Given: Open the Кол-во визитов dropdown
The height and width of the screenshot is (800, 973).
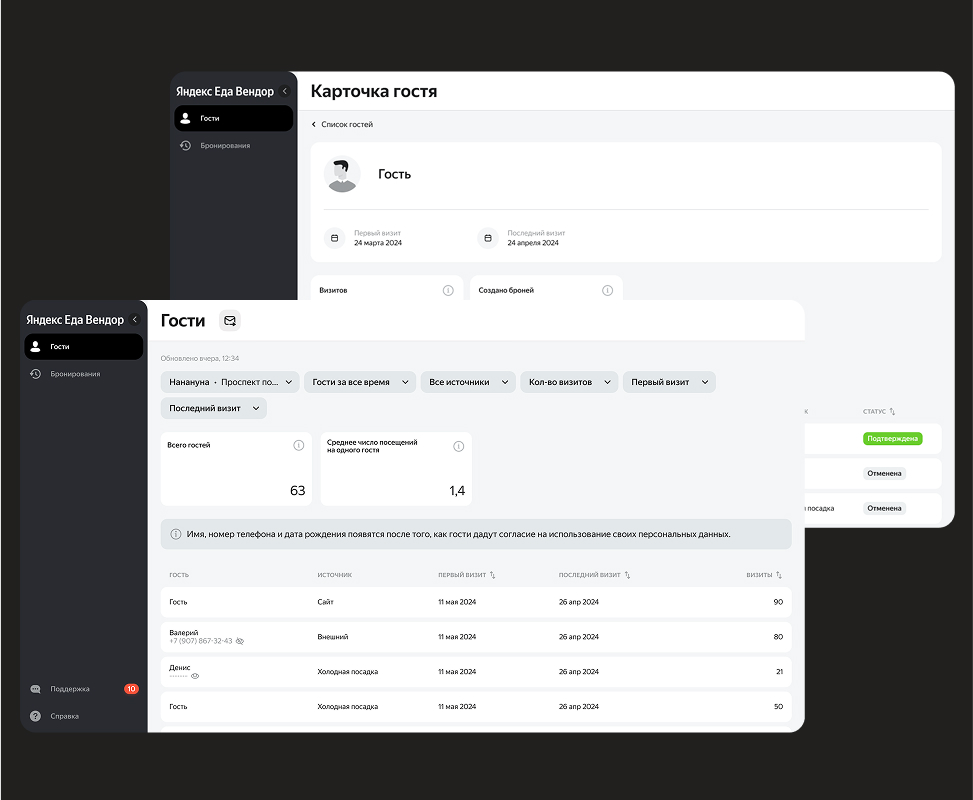Looking at the screenshot, I should [570, 382].
